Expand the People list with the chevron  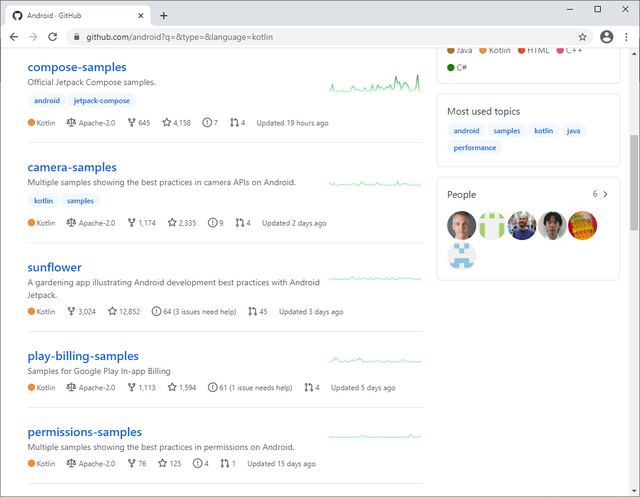[x=605, y=194]
